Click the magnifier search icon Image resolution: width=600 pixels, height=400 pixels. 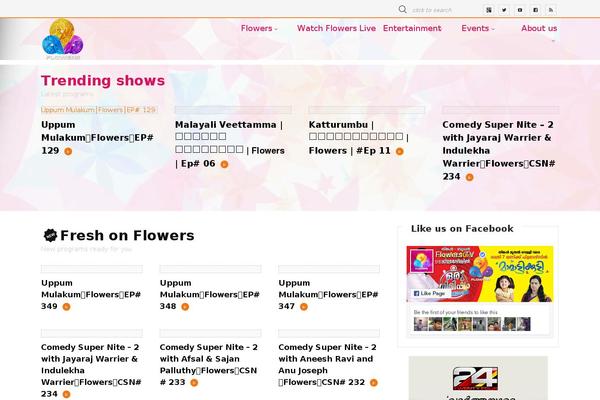[x=402, y=9]
